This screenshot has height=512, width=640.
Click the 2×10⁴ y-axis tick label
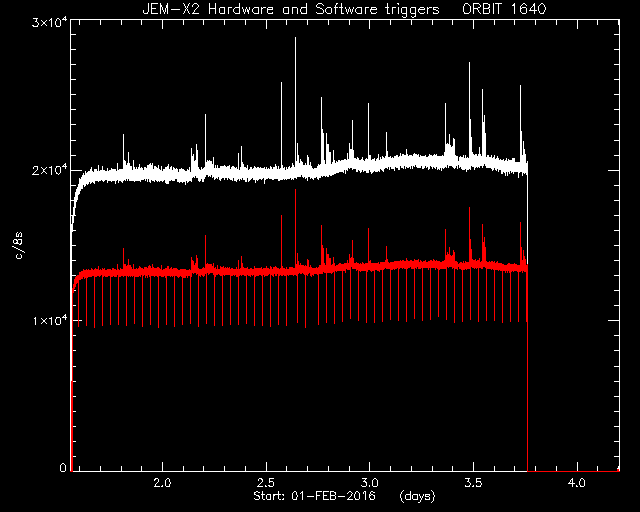(49, 169)
